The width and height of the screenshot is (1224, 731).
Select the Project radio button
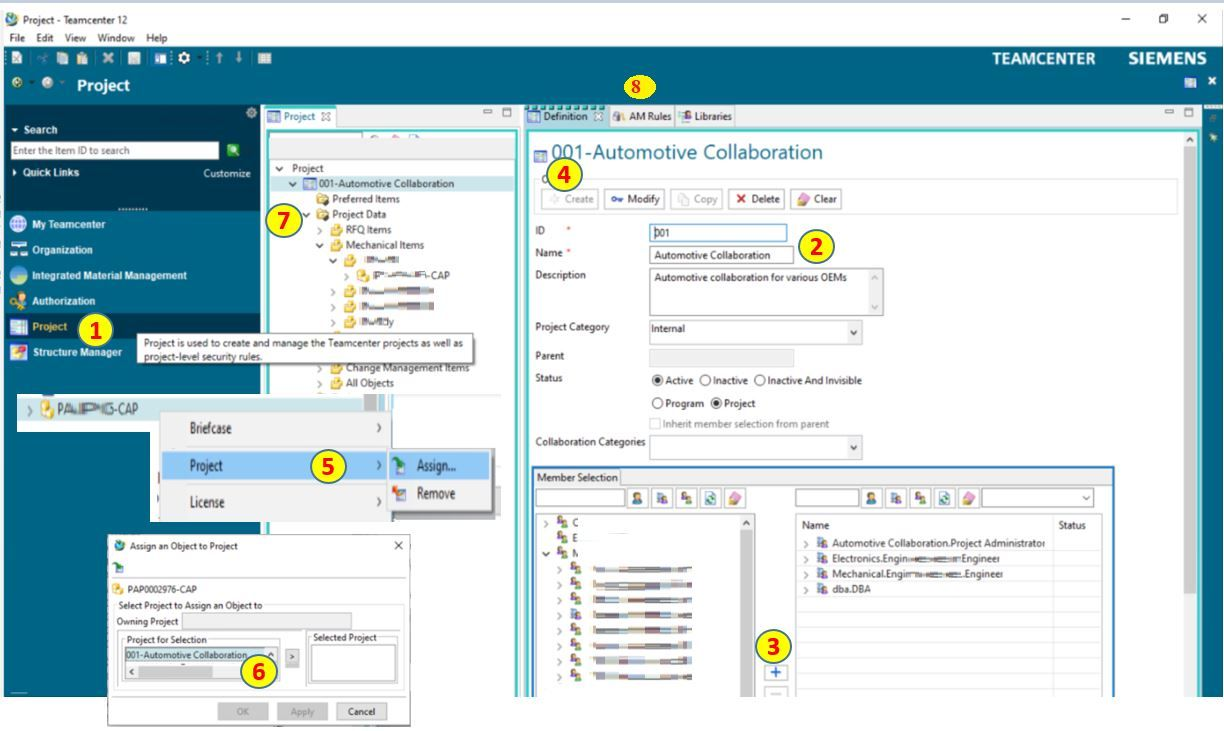coord(716,403)
